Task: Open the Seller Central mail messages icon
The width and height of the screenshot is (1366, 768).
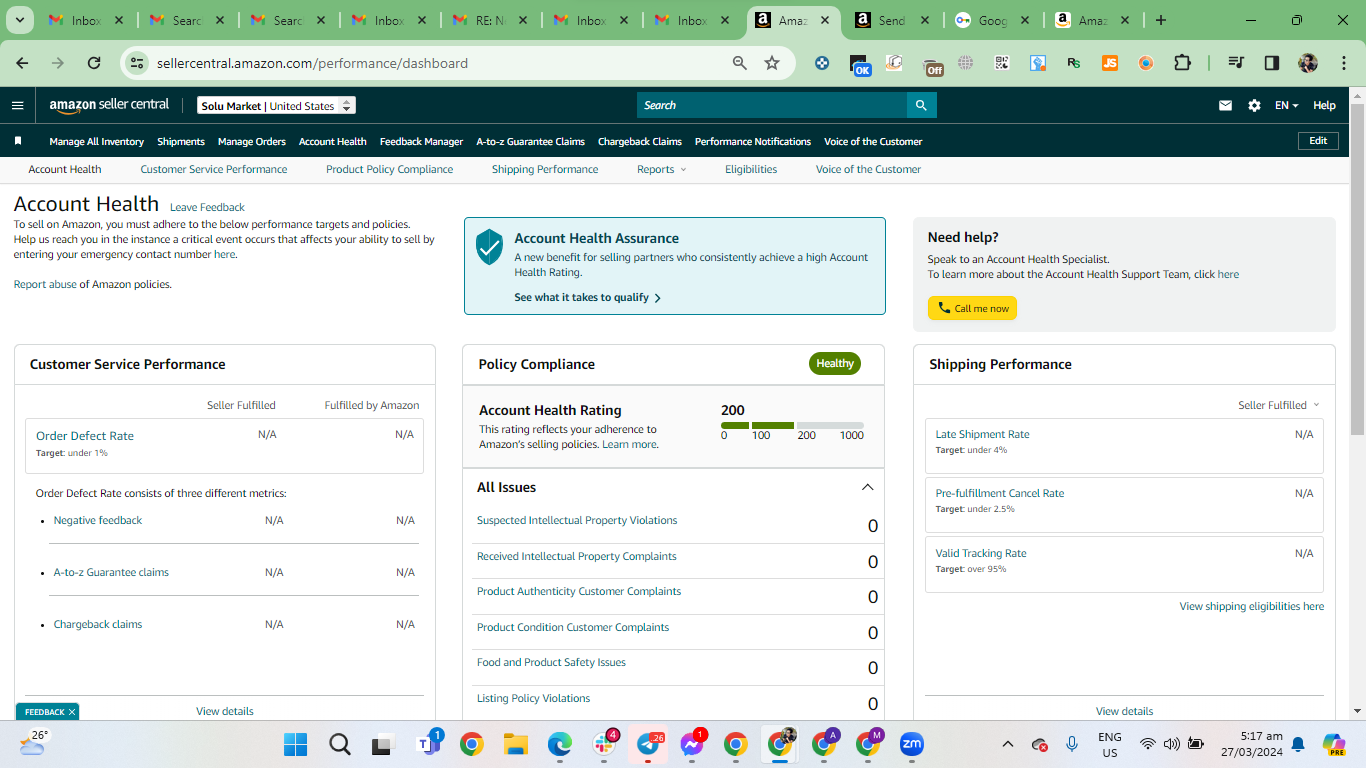Action: (1225, 105)
